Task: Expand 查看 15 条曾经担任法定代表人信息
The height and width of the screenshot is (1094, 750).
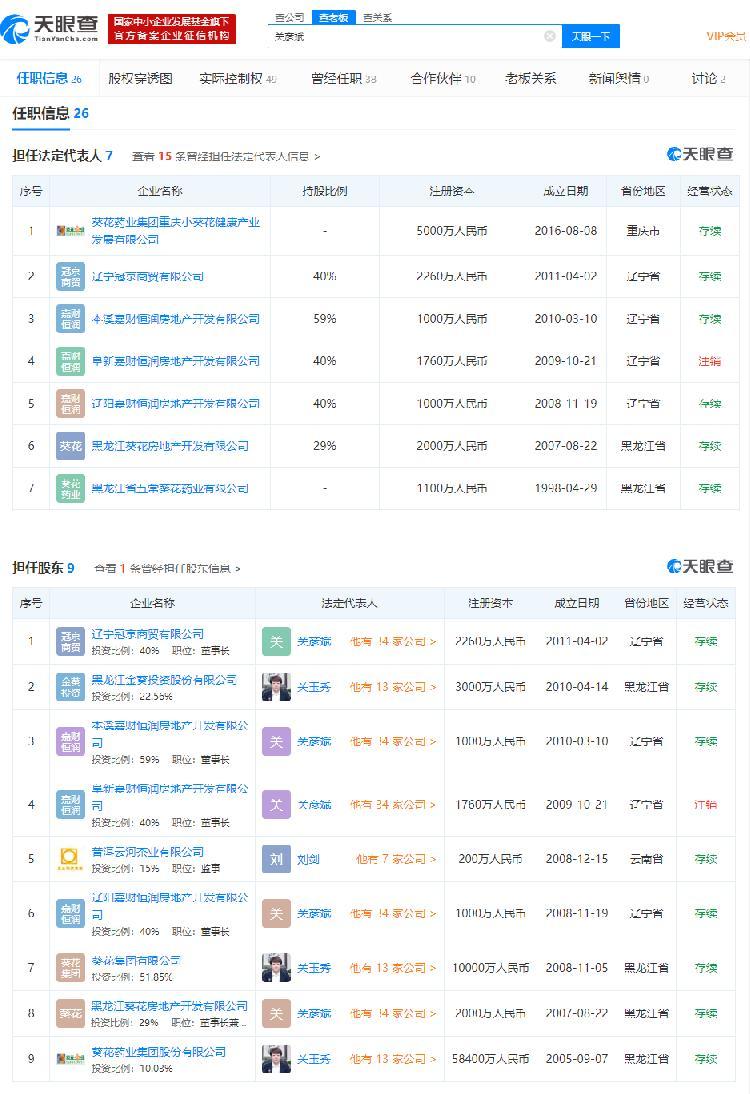Action: tap(226, 156)
